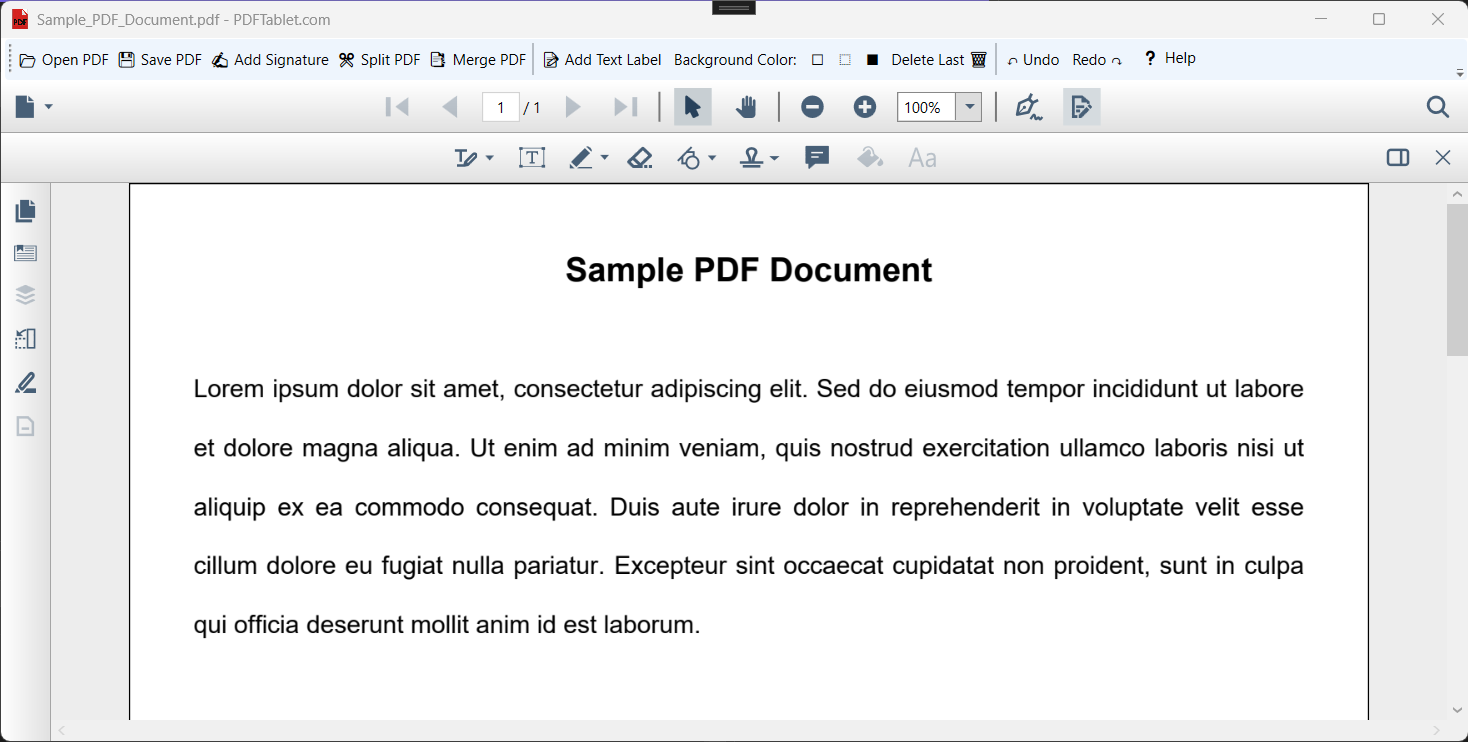Pick the white background color swatch
The height and width of the screenshot is (742, 1468).
point(817,60)
